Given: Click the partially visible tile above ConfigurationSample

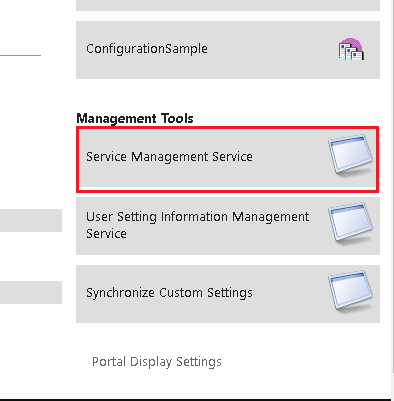Looking at the screenshot, I should [x=228, y=5].
